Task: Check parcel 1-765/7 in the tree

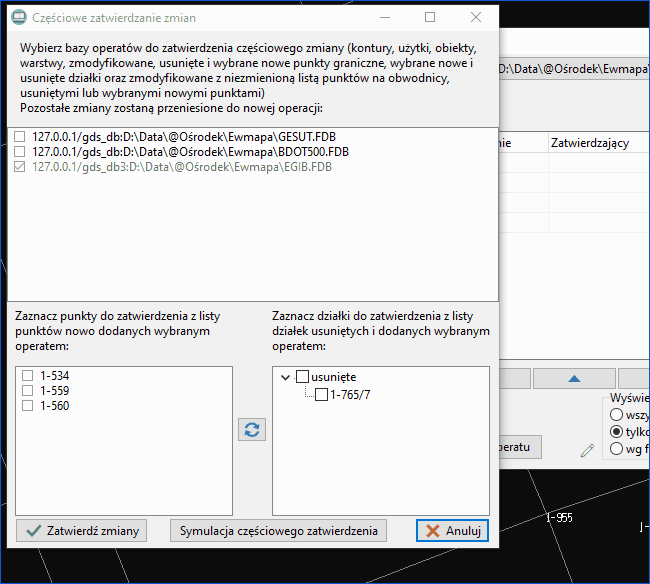Action: click(x=321, y=395)
